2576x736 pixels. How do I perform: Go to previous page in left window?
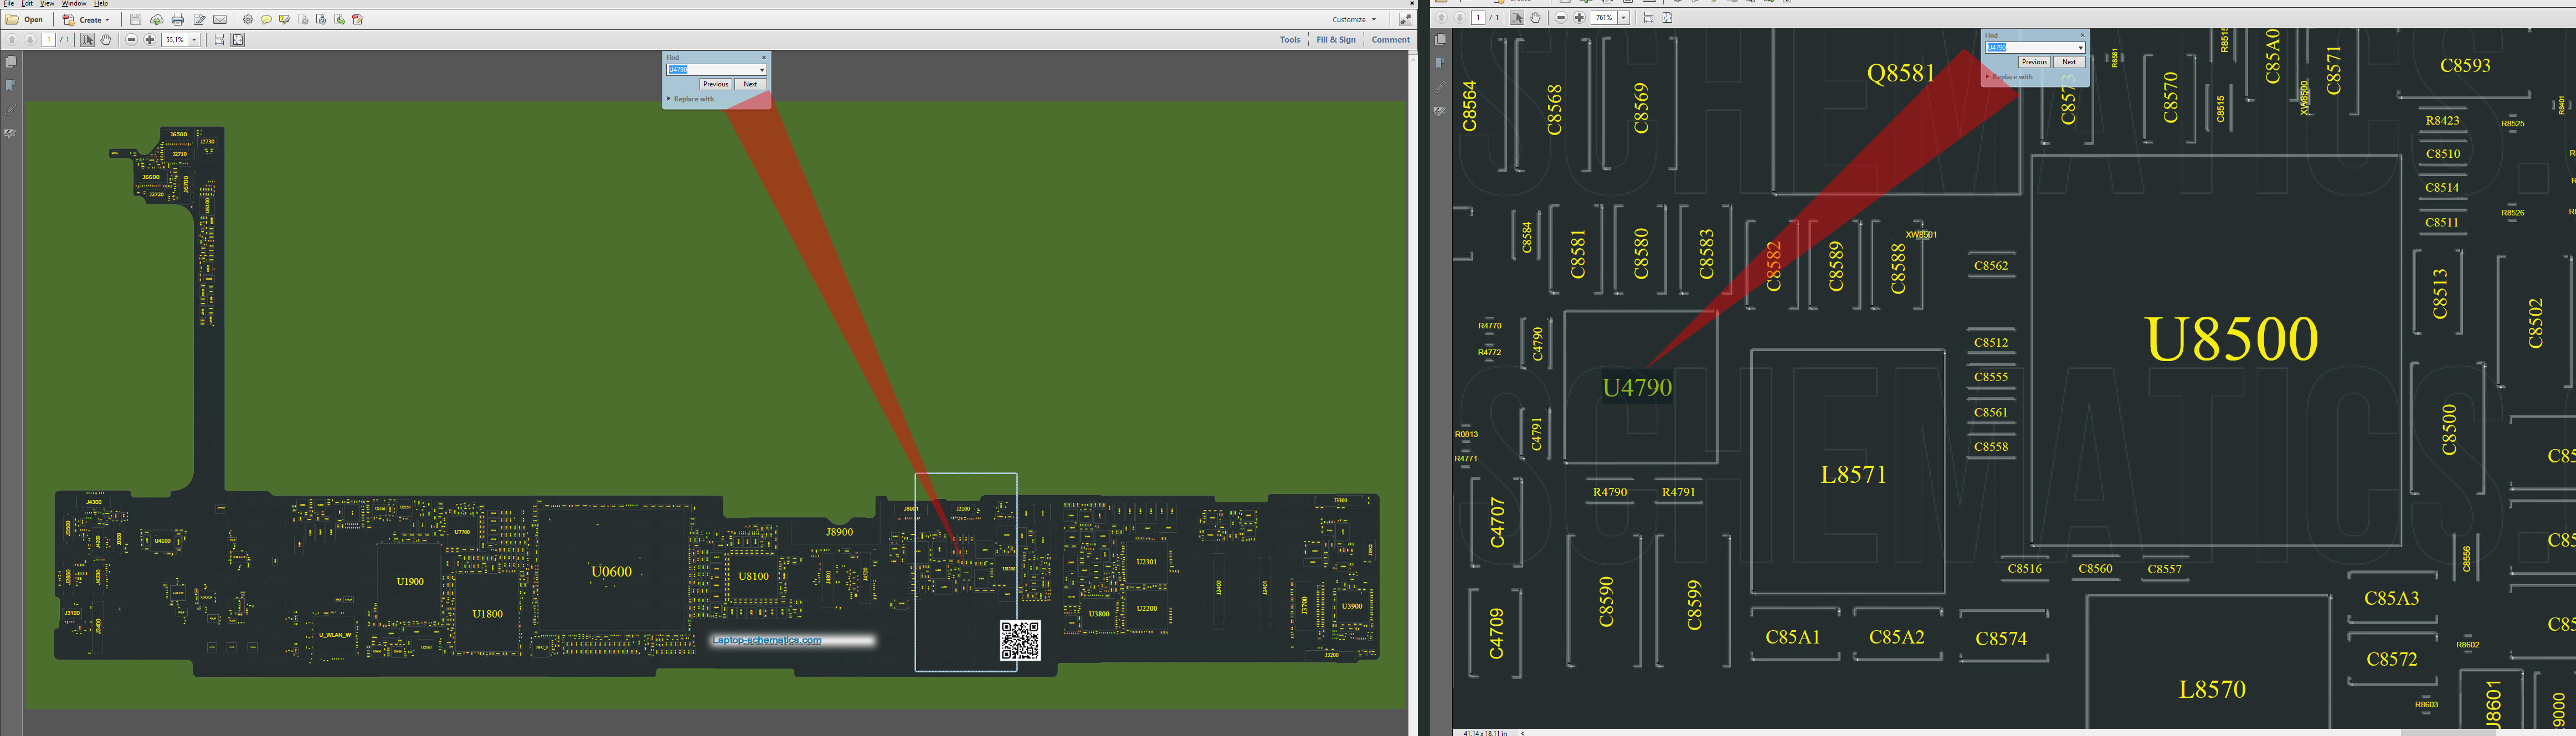click(x=12, y=40)
